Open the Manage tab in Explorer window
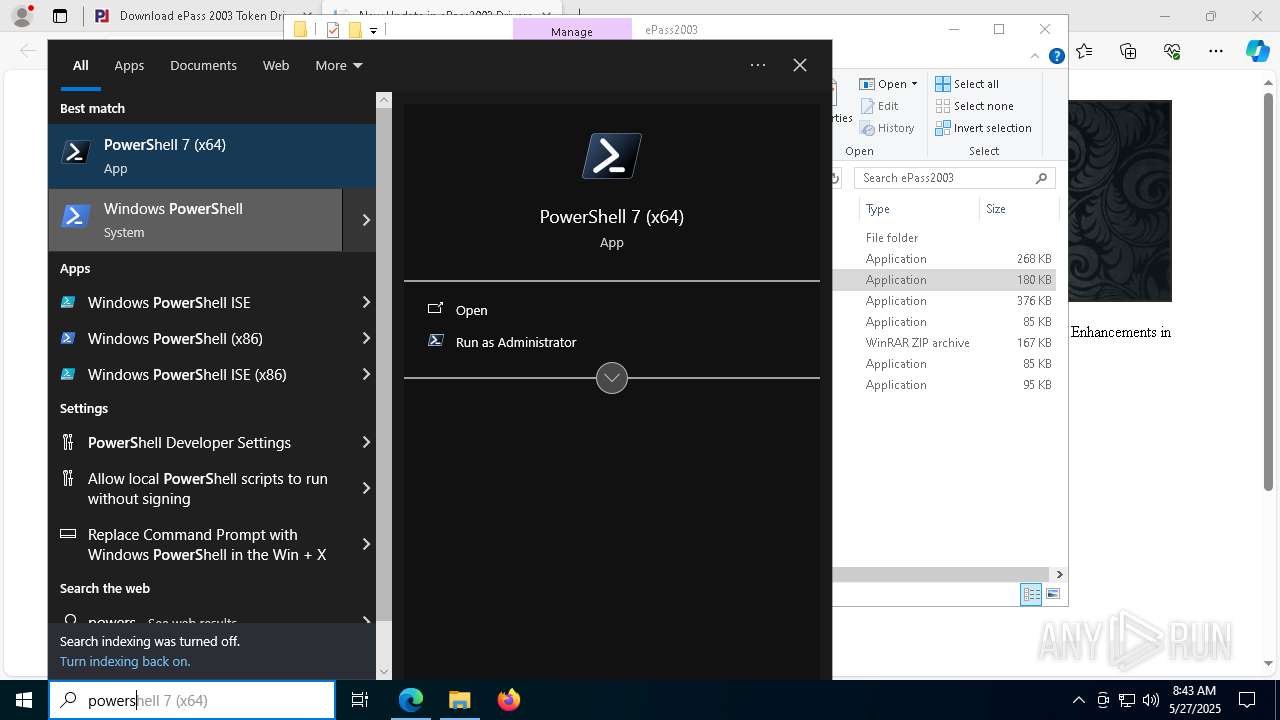The height and width of the screenshot is (720, 1280). click(572, 31)
